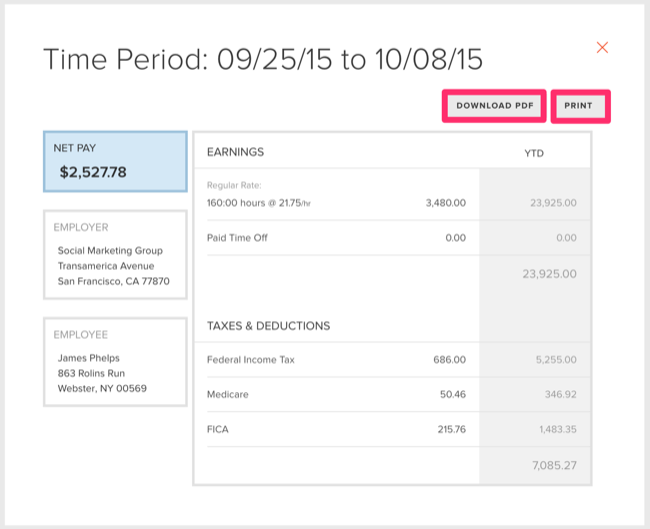Click Transamerica Avenue address line
650x529 pixels.
(x=106, y=266)
